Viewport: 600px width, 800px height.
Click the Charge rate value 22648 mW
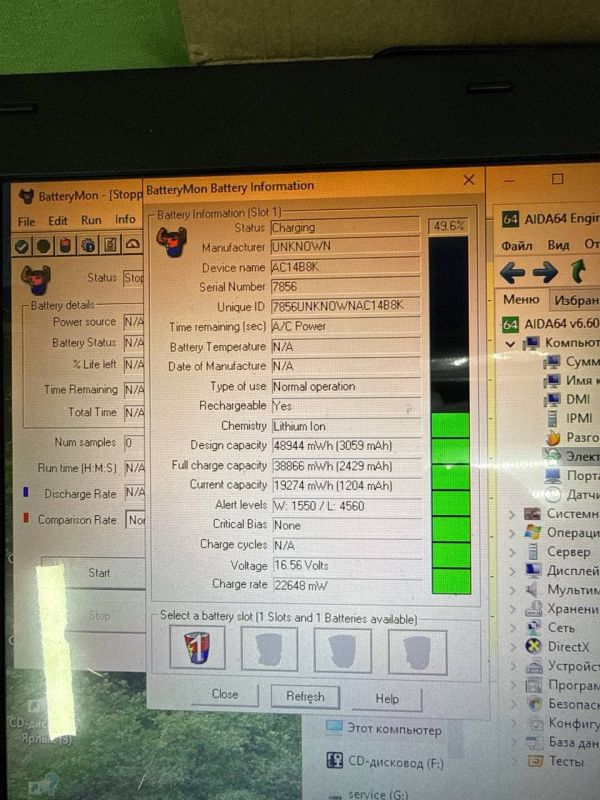pyautogui.click(x=347, y=585)
